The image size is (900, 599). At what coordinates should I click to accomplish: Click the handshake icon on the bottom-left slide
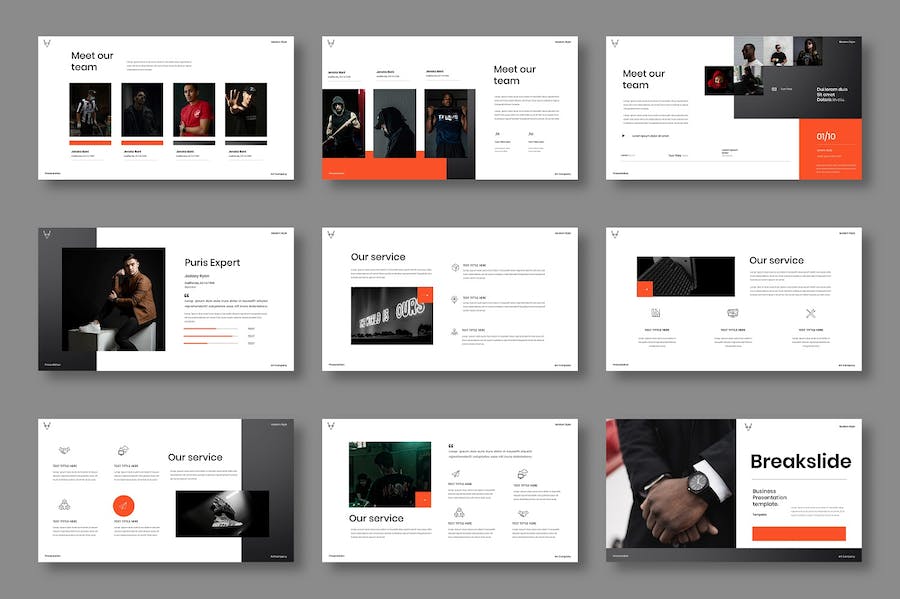click(x=64, y=451)
